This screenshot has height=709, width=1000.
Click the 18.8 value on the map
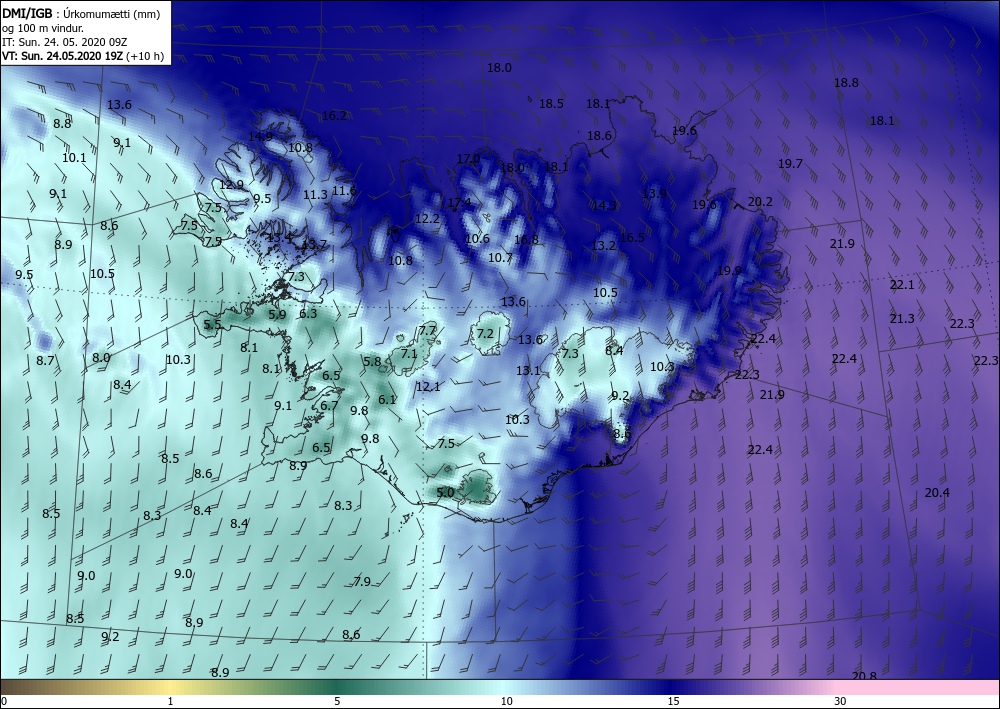846,82
